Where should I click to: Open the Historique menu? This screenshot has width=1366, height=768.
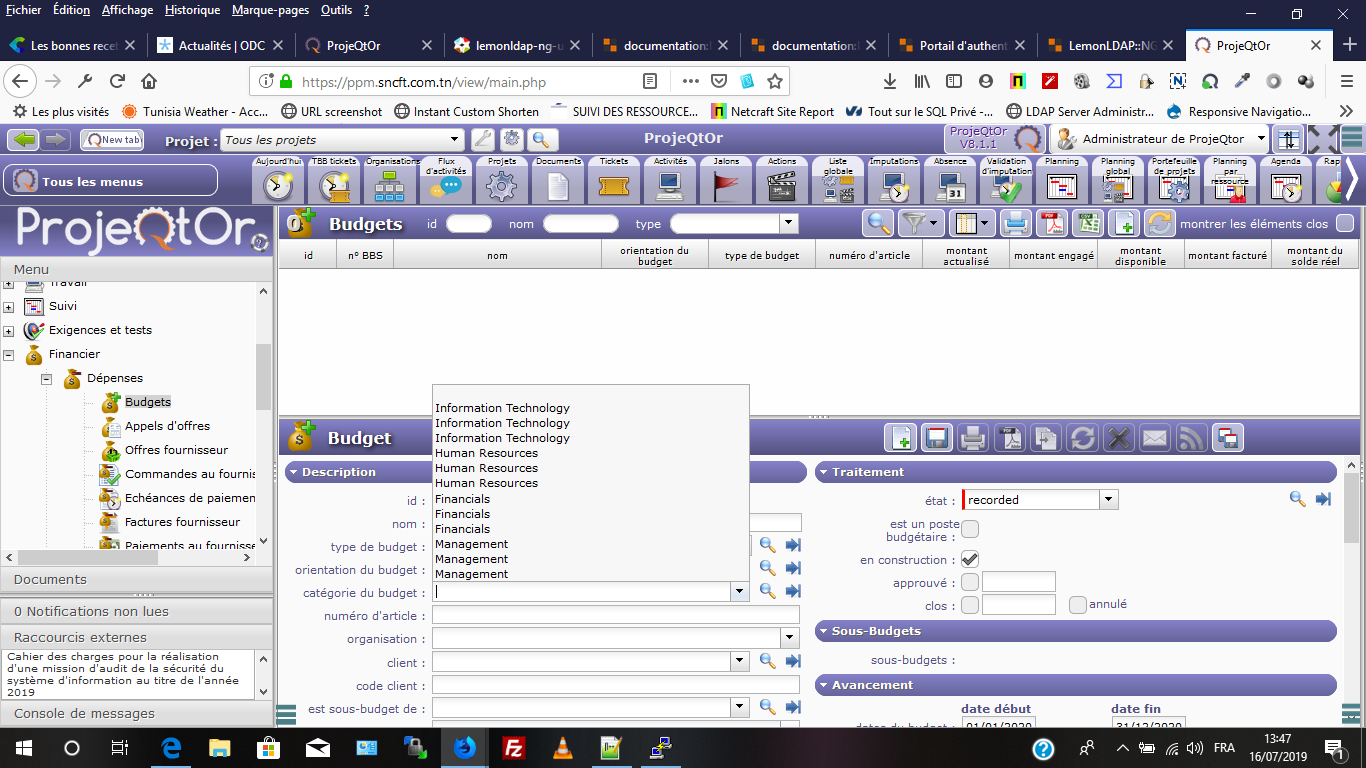[192, 10]
